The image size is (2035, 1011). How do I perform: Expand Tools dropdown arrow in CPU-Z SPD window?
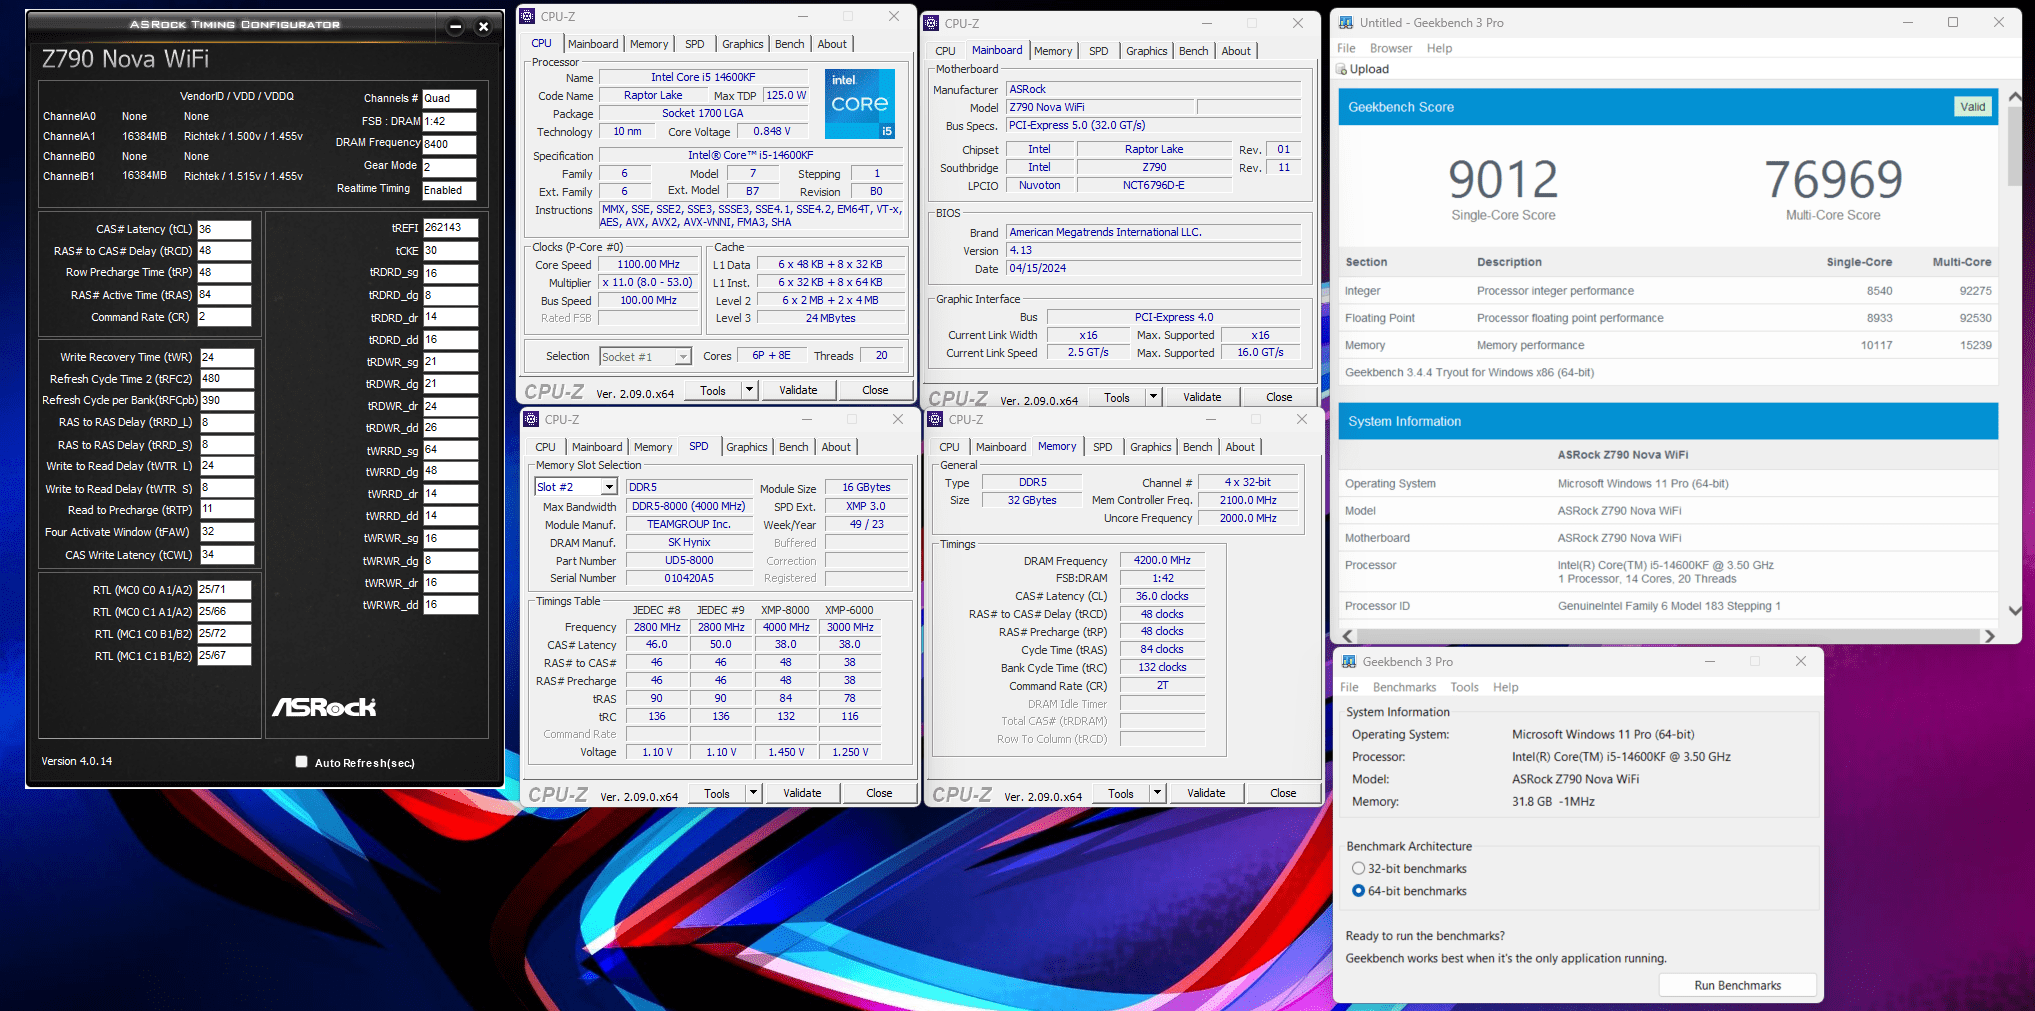click(753, 793)
